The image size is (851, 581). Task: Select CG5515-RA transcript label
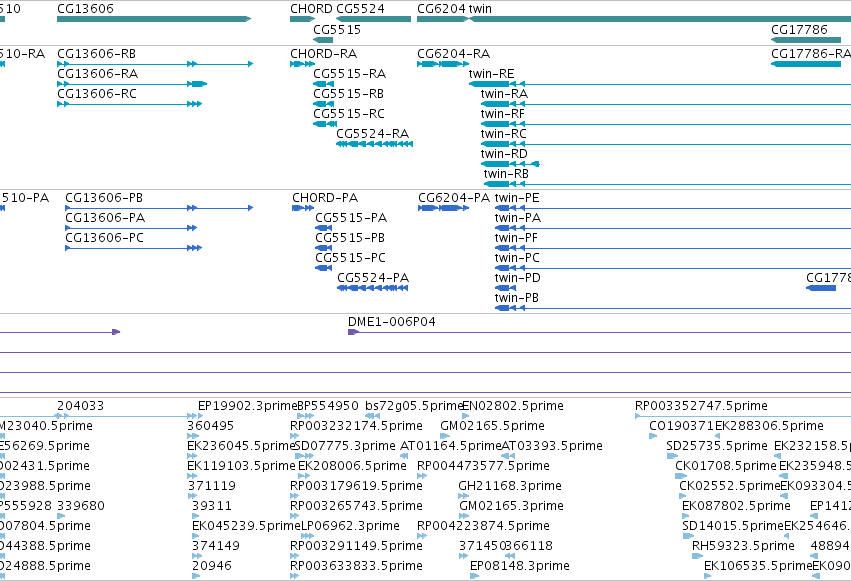point(350,74)
